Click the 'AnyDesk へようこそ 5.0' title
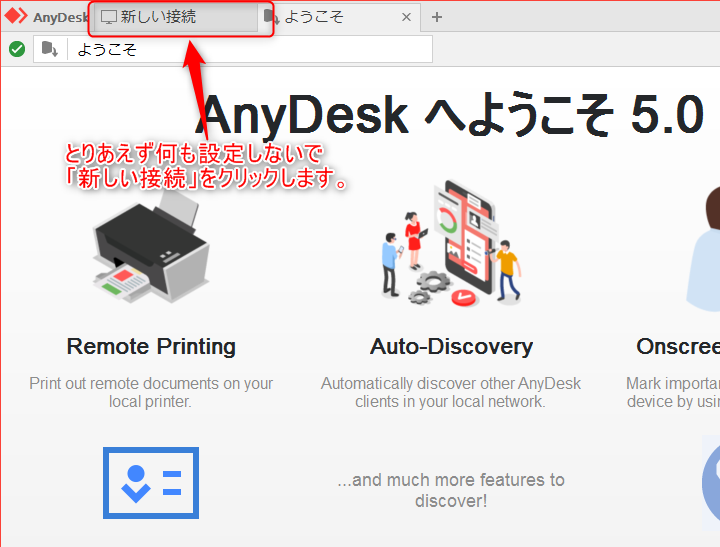Image resolution: width=720 pixels, height=547 pixels. click(x=450, y=115)
